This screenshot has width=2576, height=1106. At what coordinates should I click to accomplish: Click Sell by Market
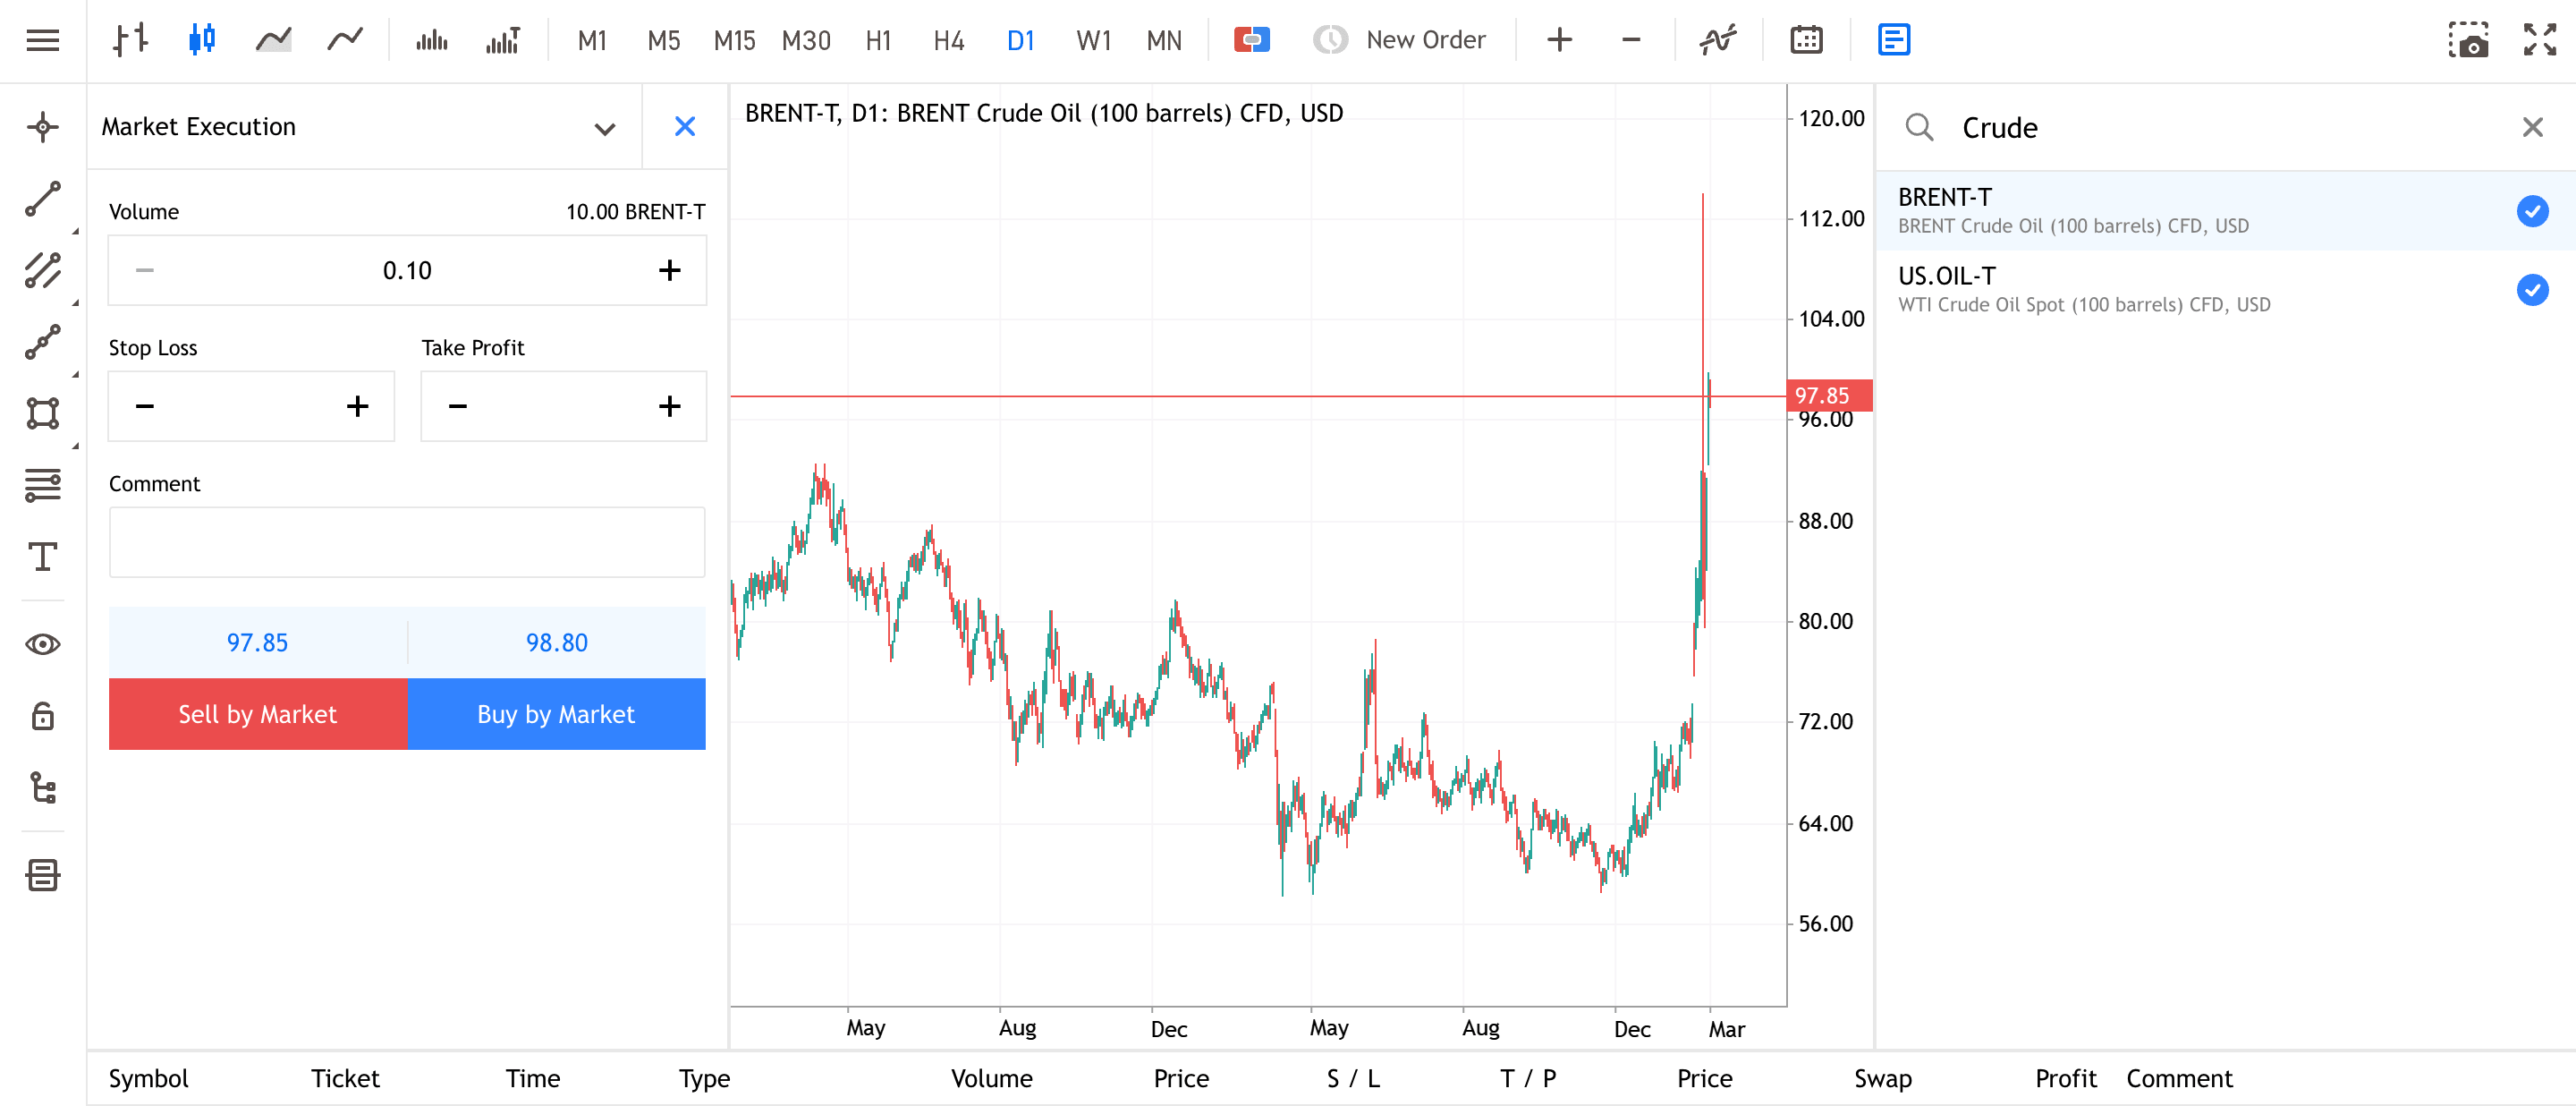tap(258, 714)
